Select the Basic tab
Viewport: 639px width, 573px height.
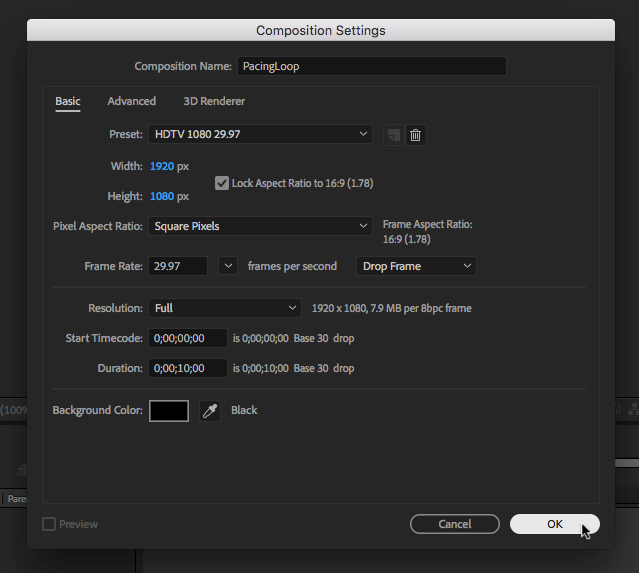[x=68, y=101]
